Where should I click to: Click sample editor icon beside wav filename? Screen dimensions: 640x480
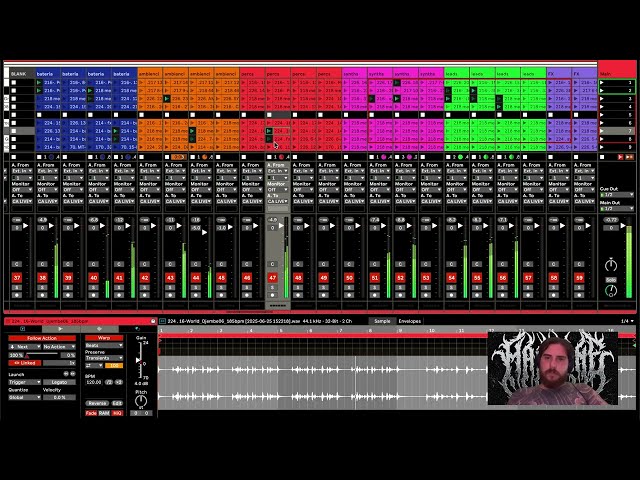point(162,321)
